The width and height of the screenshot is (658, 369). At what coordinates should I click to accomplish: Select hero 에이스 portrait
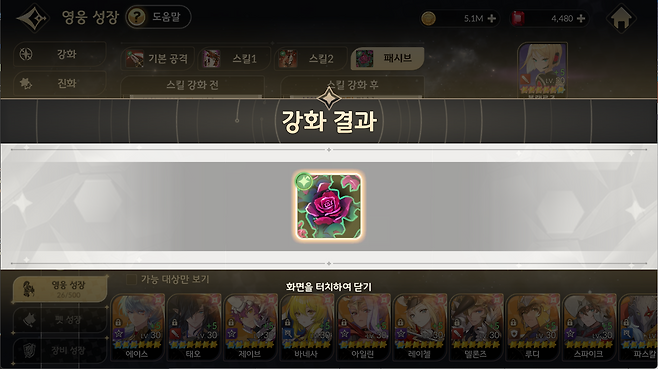point(137,327)
